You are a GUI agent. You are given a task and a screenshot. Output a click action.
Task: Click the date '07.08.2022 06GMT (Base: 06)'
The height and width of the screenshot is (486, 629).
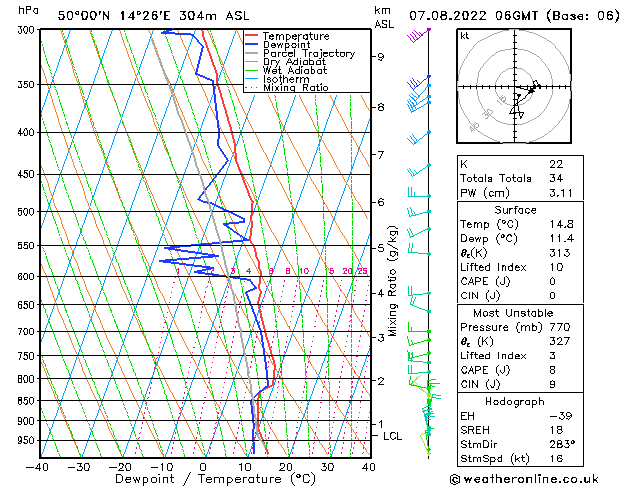[514, 16]
